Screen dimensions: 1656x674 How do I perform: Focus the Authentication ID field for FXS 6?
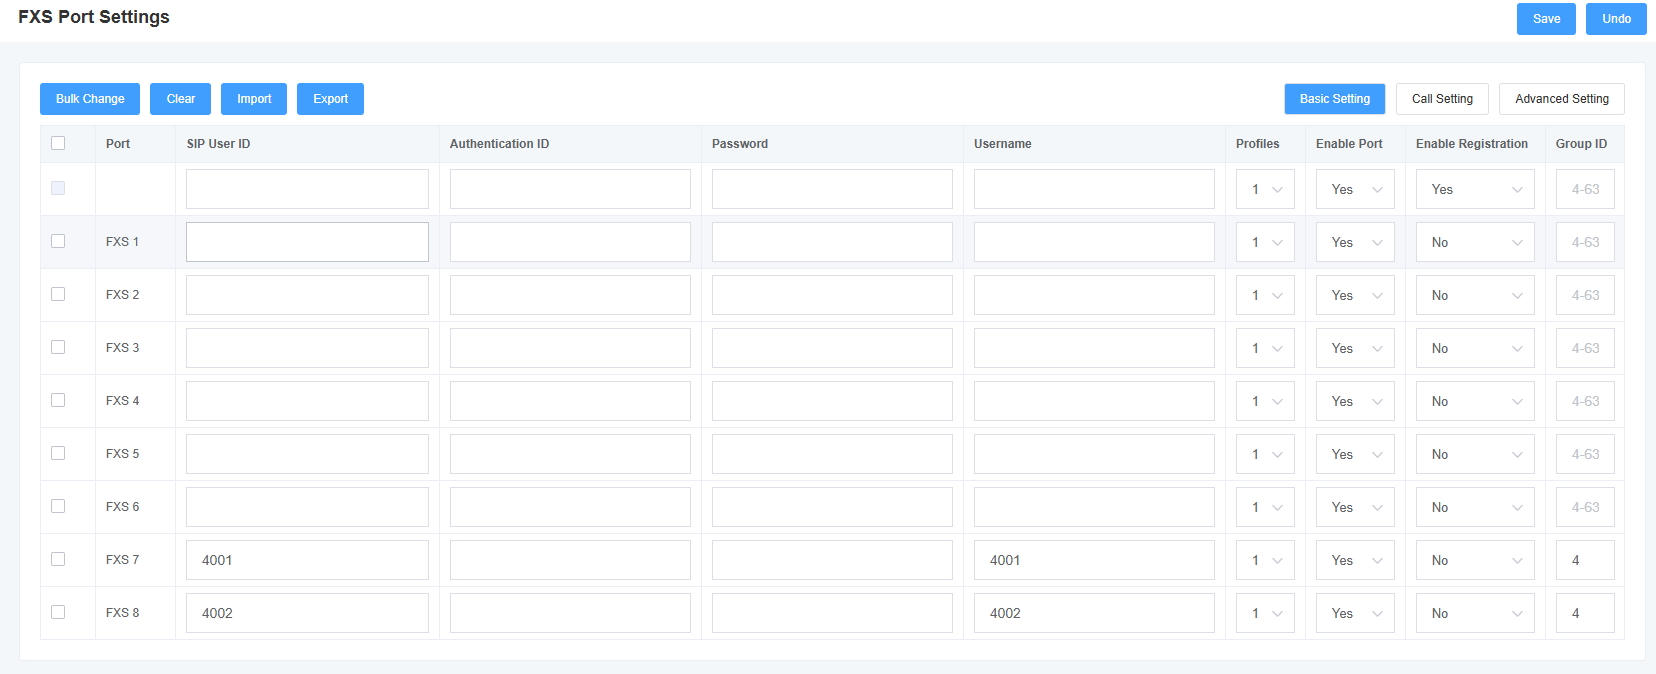tap(570, 507)
